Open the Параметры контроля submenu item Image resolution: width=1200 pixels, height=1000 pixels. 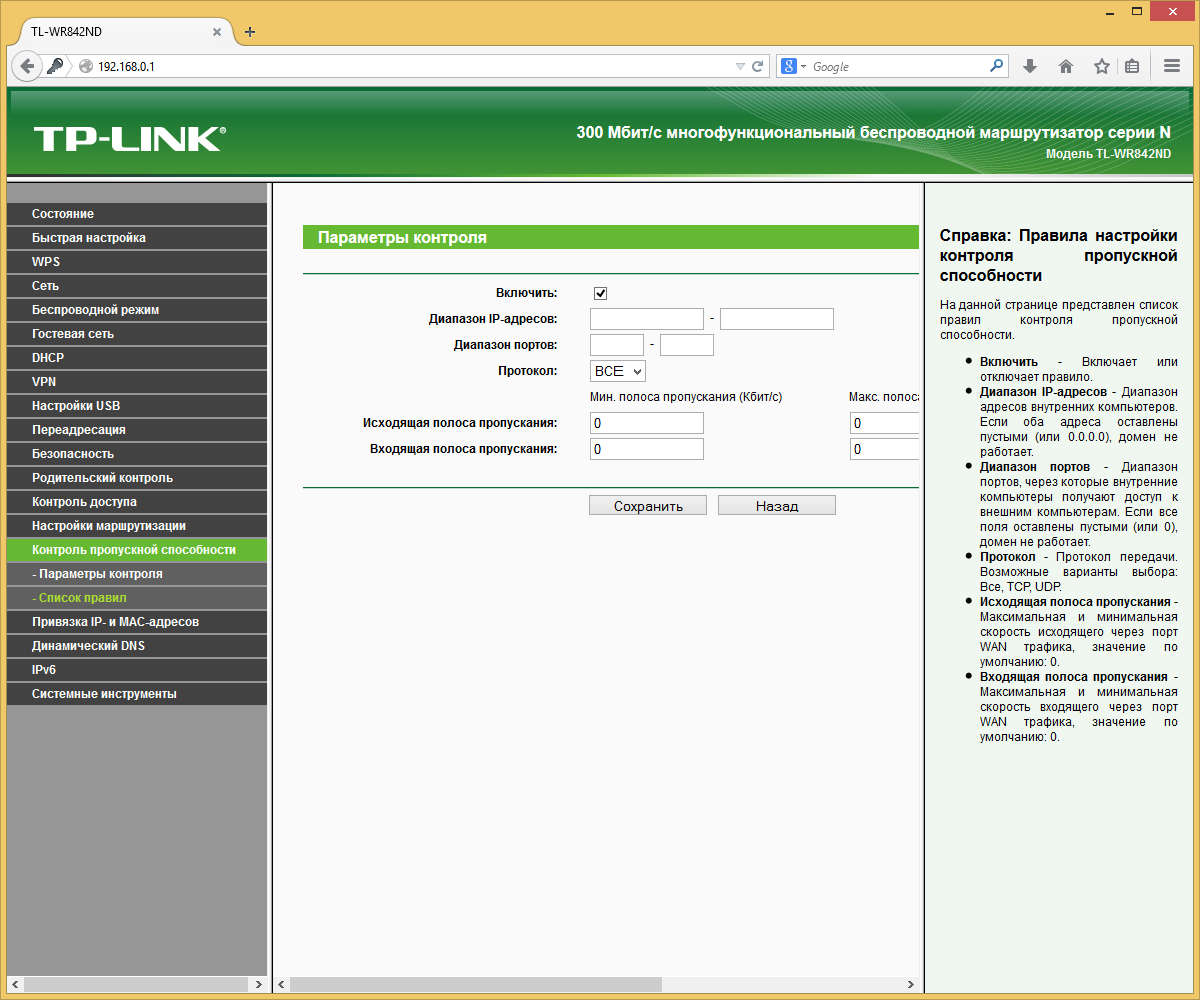pos(137,574)
